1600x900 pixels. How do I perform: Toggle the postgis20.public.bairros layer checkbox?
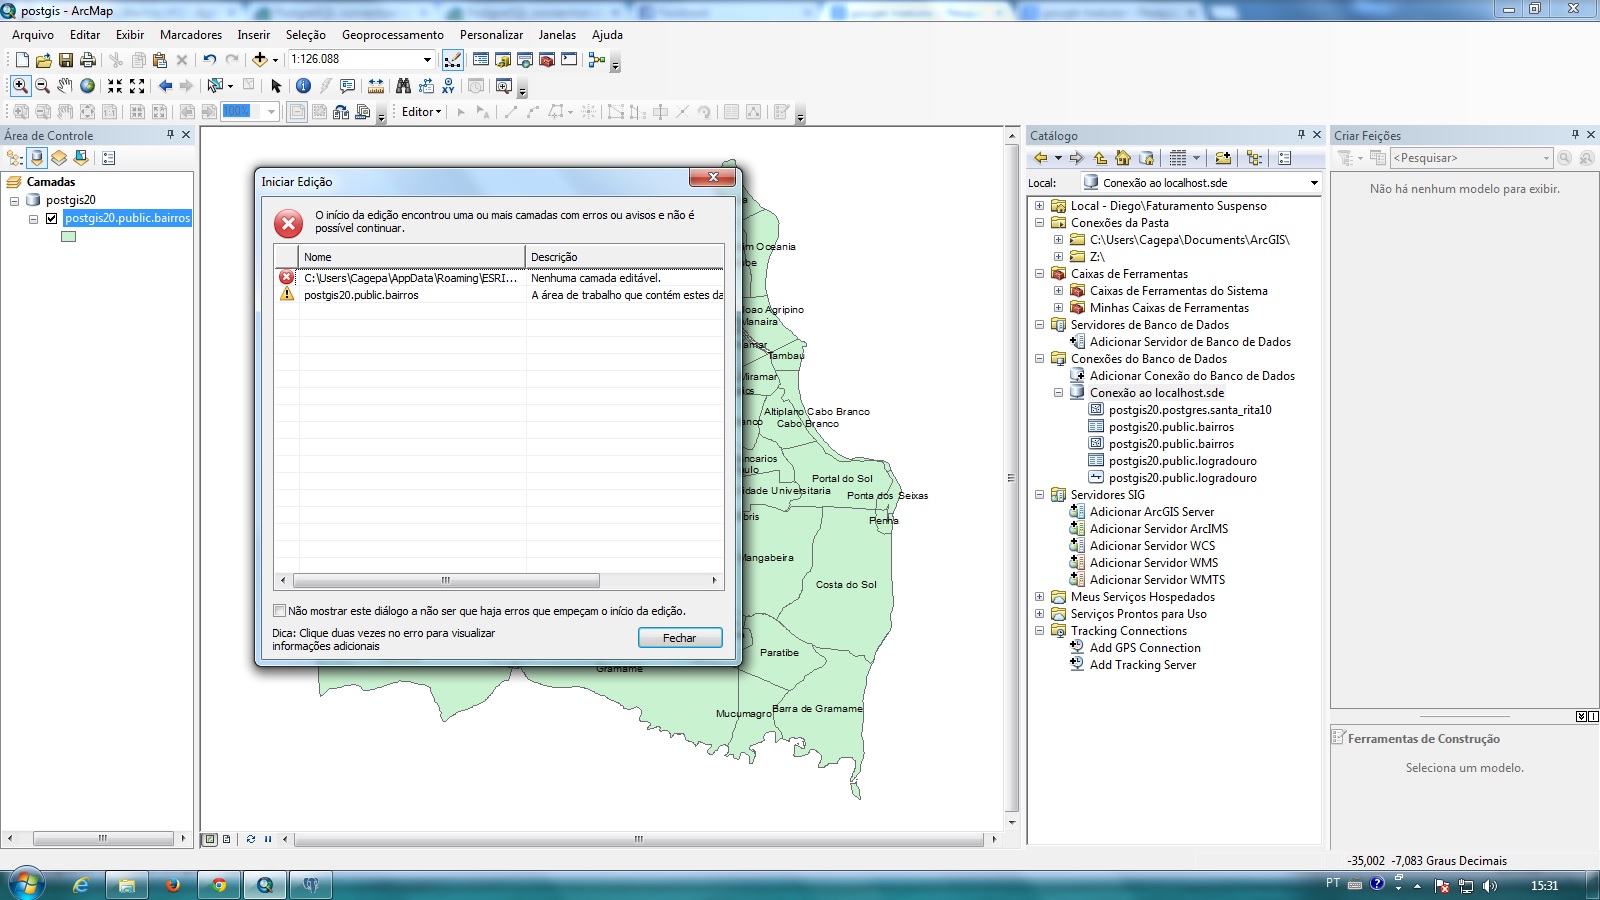click(52, 218)
